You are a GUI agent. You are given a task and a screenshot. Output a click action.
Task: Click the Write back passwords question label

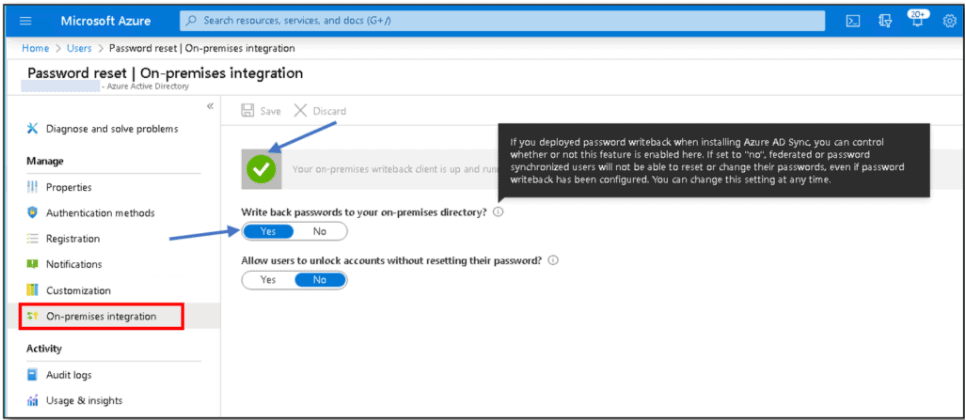(x=364, y=212)
